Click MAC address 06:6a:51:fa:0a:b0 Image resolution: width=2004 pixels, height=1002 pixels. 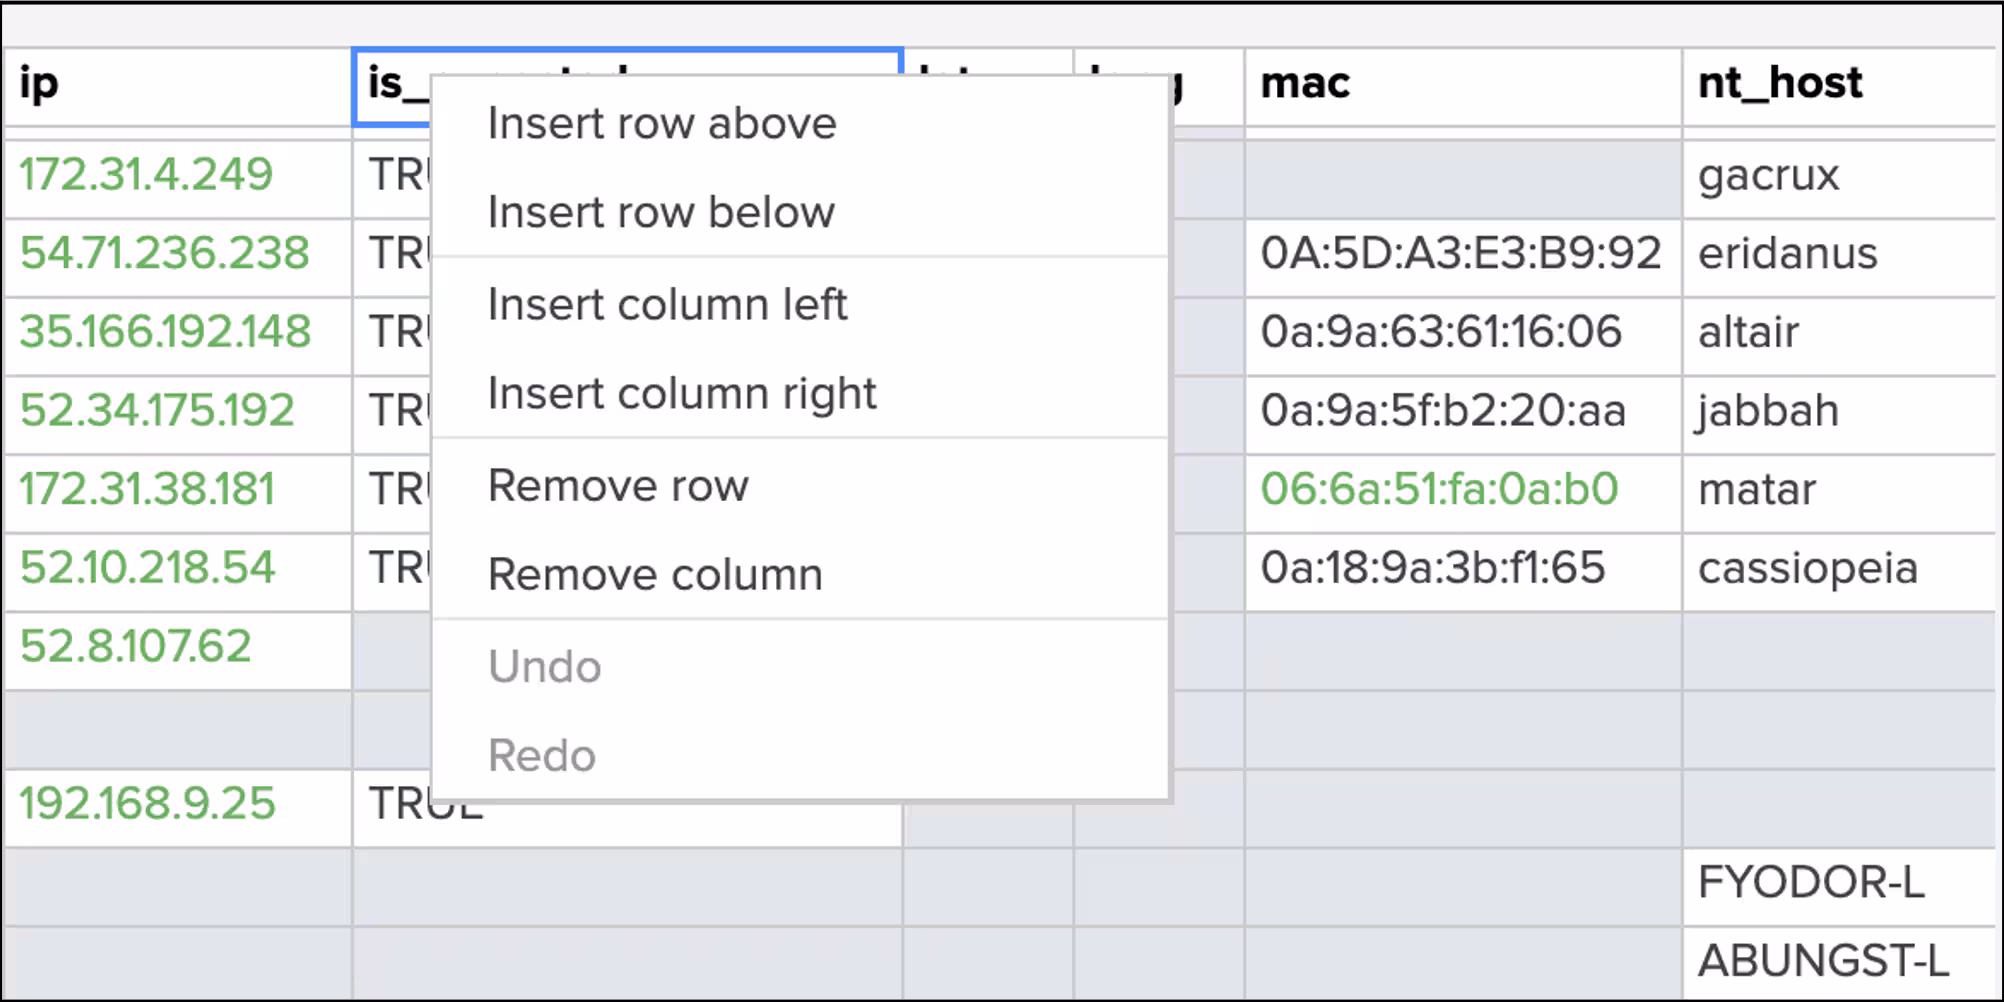(1439, 490)
